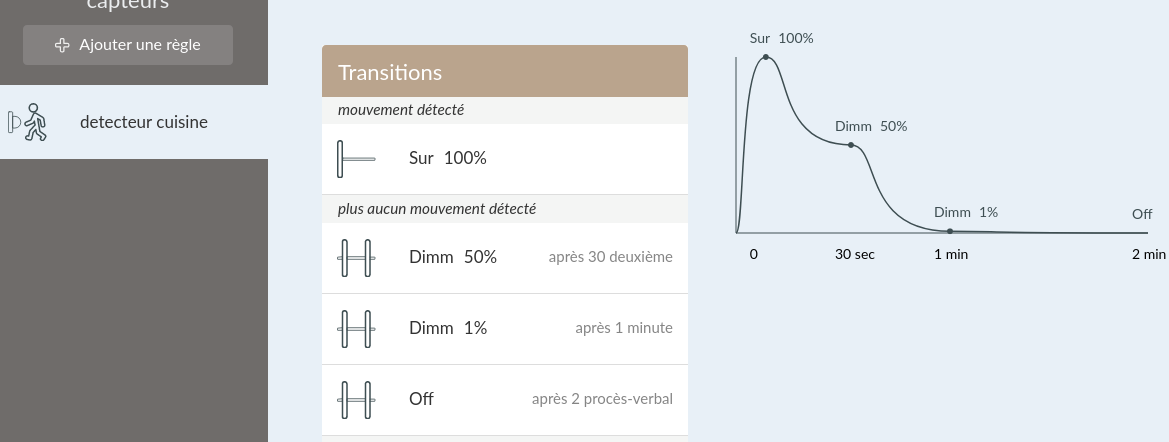Click the Dimm 1% point on the curve
The width and height of the screenshot is (1169, 442).
[x=950, y=231]
